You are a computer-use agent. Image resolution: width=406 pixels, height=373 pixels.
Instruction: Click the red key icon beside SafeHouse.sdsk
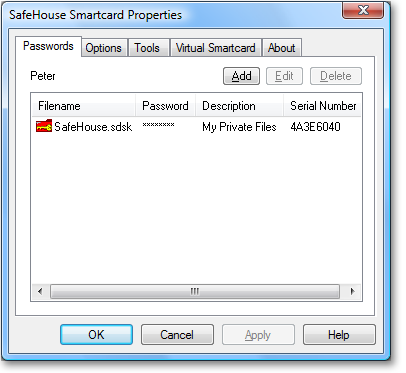[x=44, y=126]
